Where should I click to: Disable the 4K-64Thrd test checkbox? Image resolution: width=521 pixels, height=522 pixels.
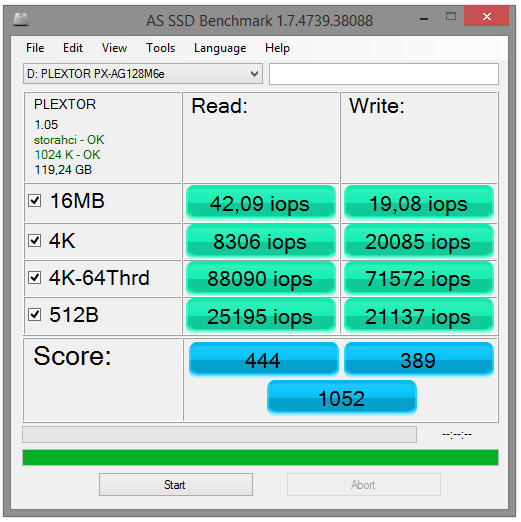(35, 277)
